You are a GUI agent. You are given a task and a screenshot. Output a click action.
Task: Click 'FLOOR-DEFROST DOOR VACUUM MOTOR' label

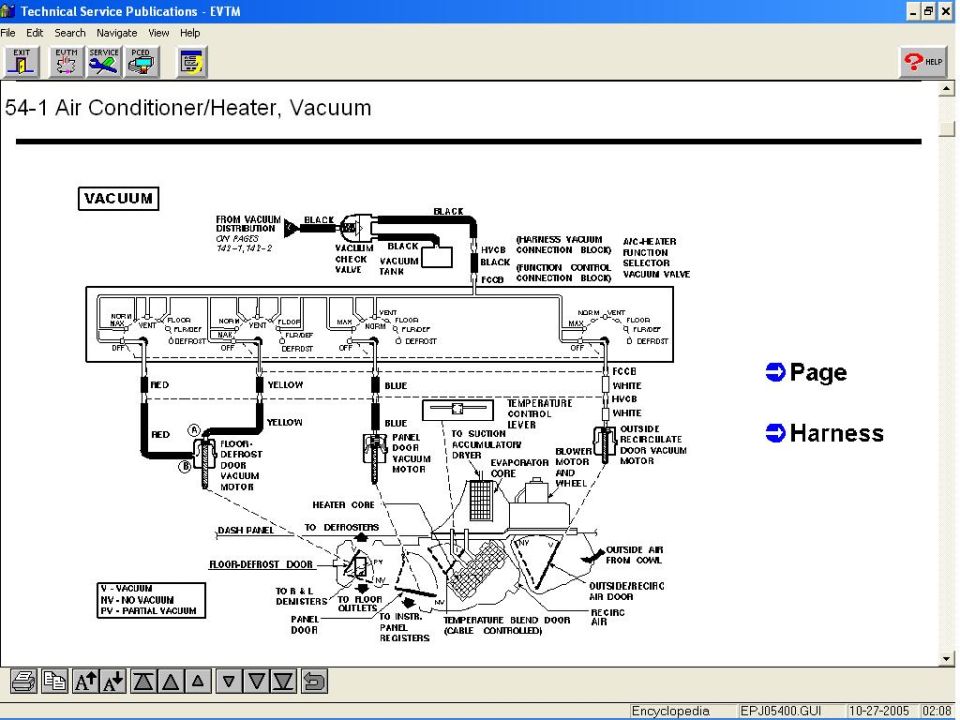(241, 465)
